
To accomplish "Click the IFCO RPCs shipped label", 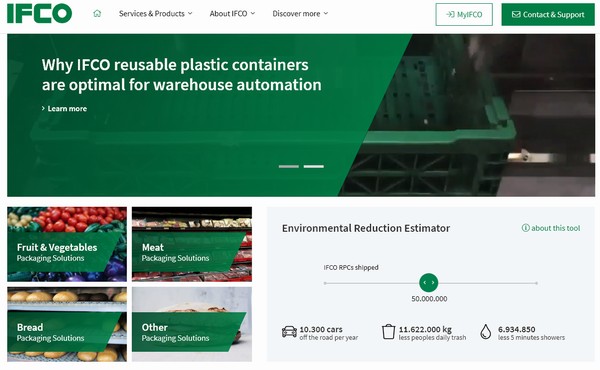I will pos(351,267).
